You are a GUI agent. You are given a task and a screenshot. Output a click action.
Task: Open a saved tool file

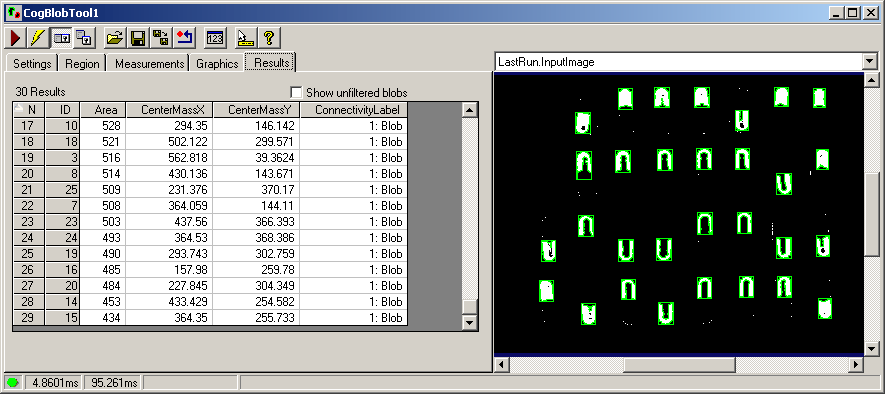[x=115, y=38]
